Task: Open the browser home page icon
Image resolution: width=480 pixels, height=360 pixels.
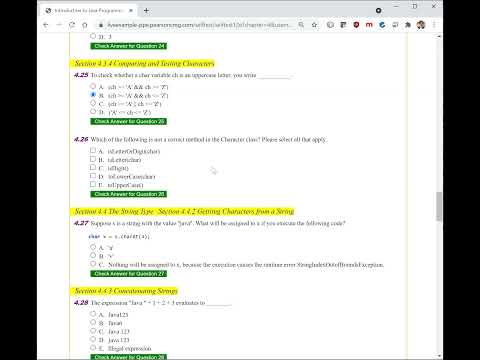Action: click(x=85, y=25)
